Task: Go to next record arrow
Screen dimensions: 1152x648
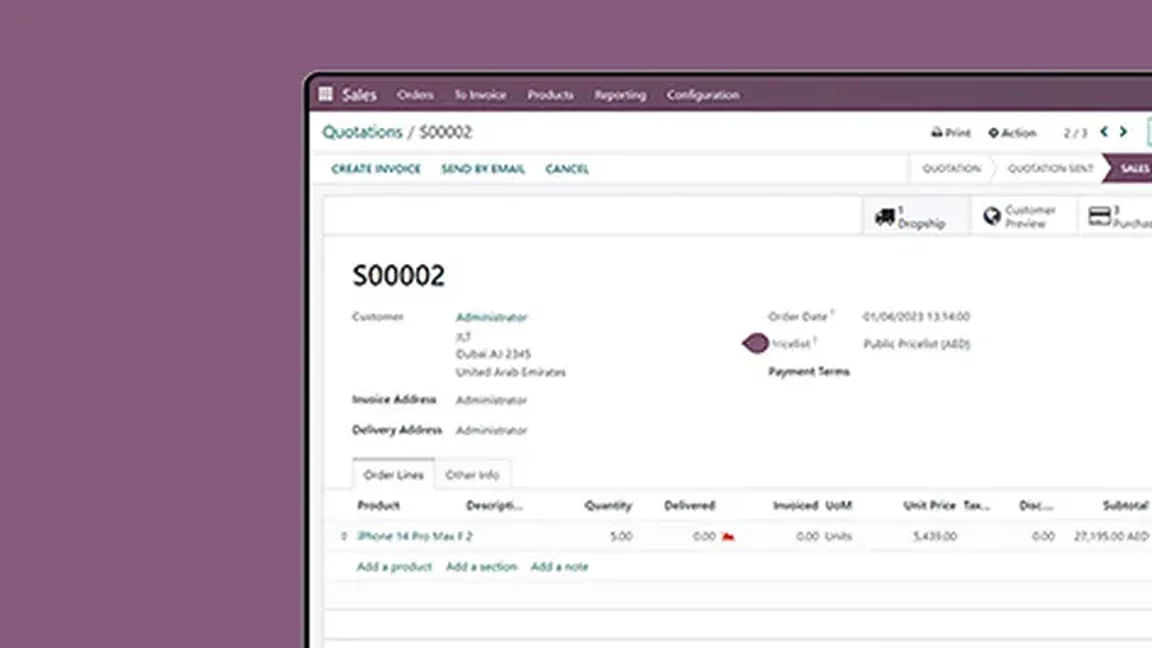Action: pyautogui.click(x=1123, y=132)
